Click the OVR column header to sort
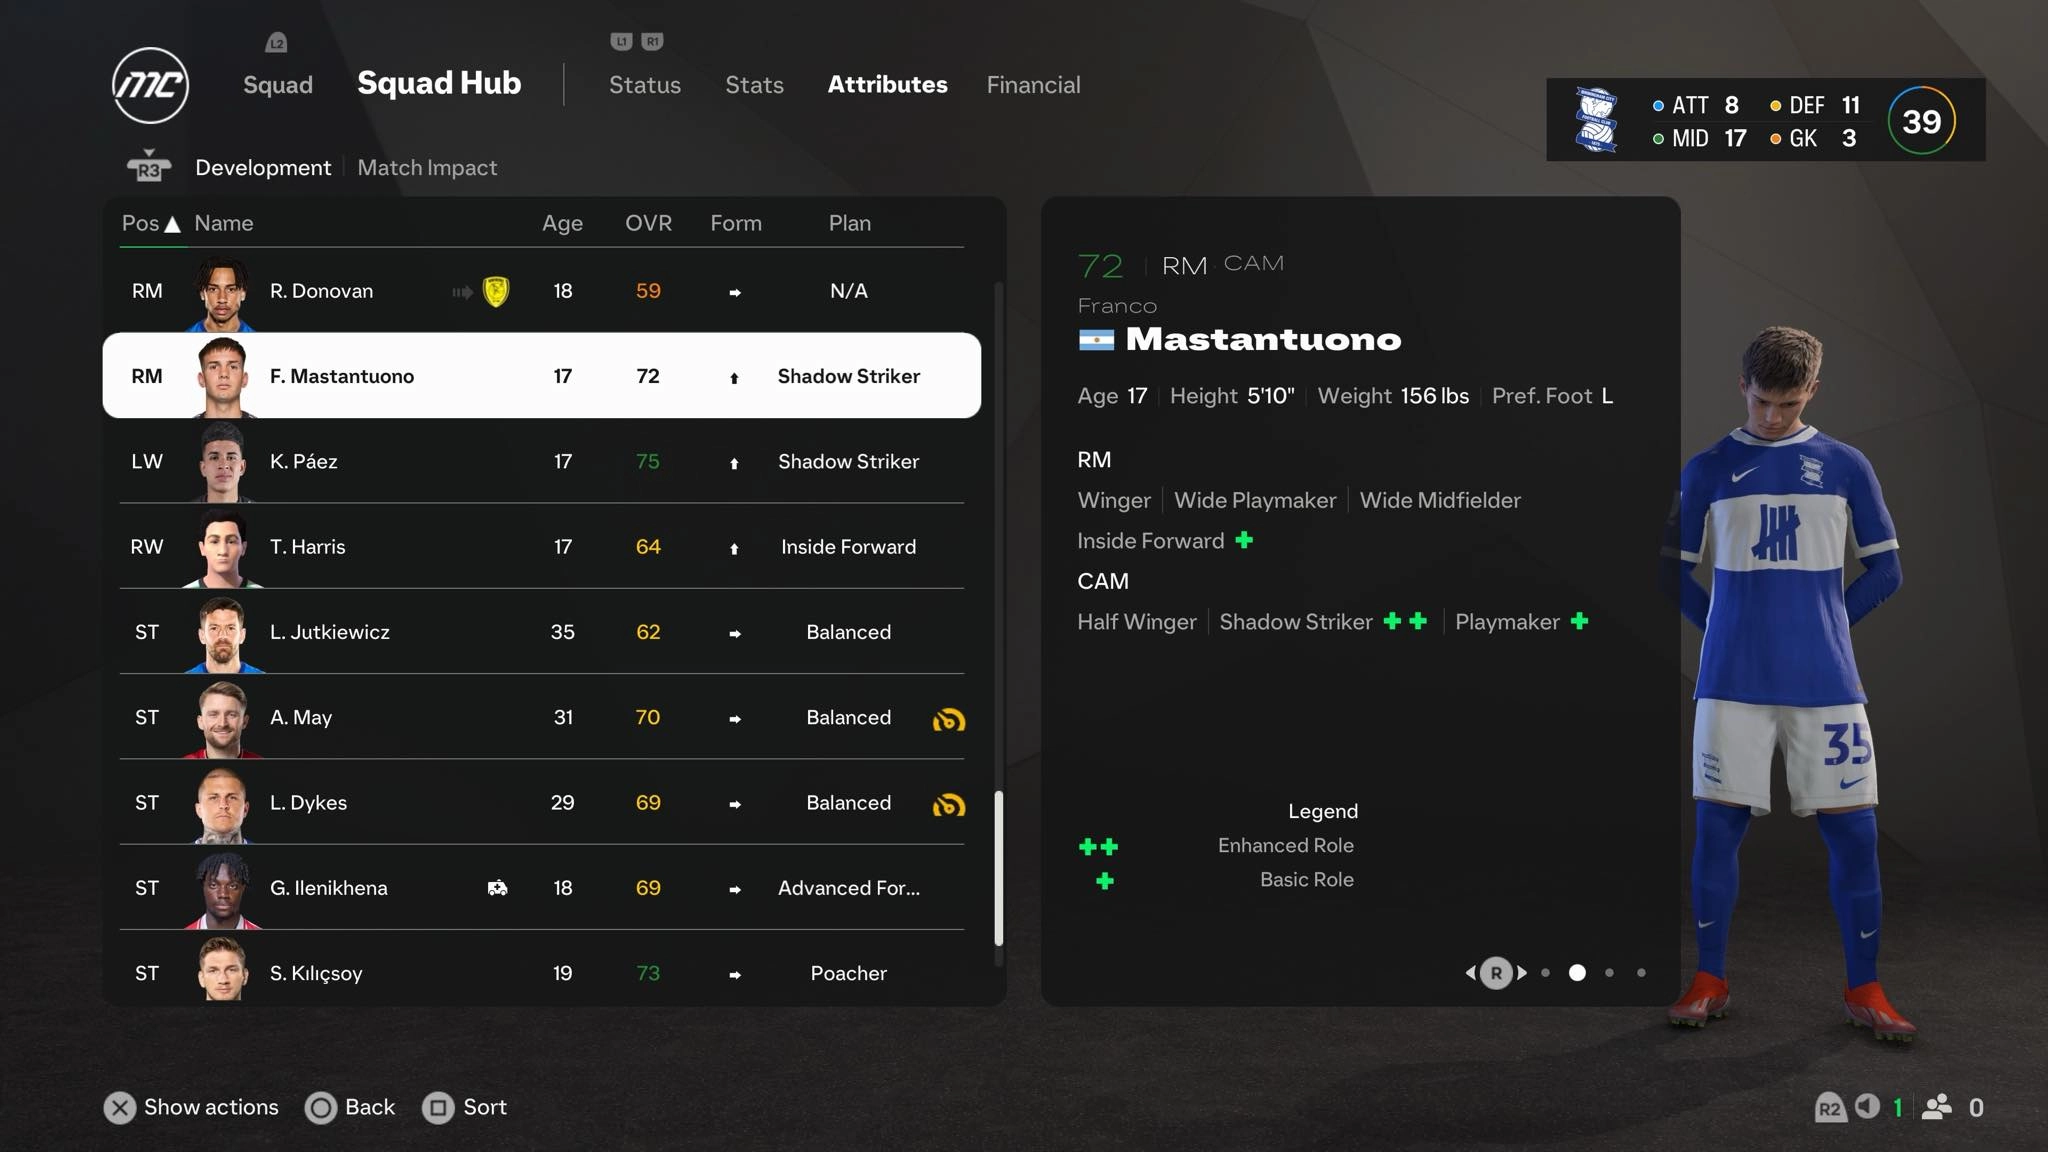Image resolution: width=2048 pixels, height=1152 pixels. (x=647, y=221)
